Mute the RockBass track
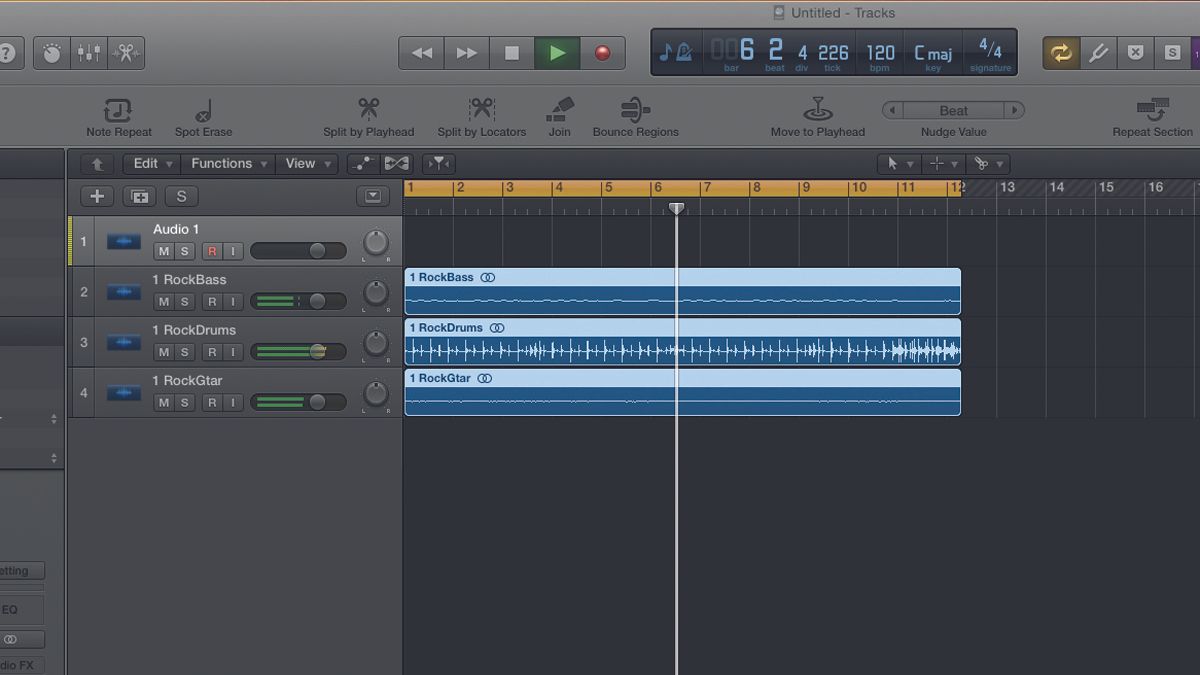This screenshot has height=675, width=1200. (x=163, y=301)
